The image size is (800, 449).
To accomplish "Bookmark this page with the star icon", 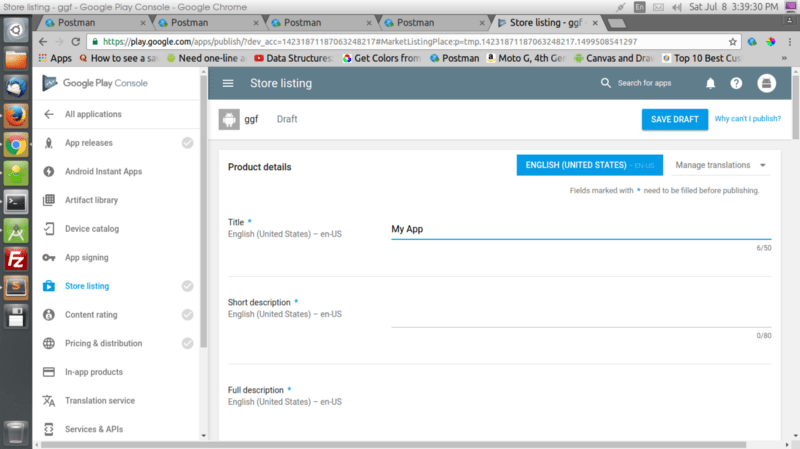I will click(x=733, y=42).
